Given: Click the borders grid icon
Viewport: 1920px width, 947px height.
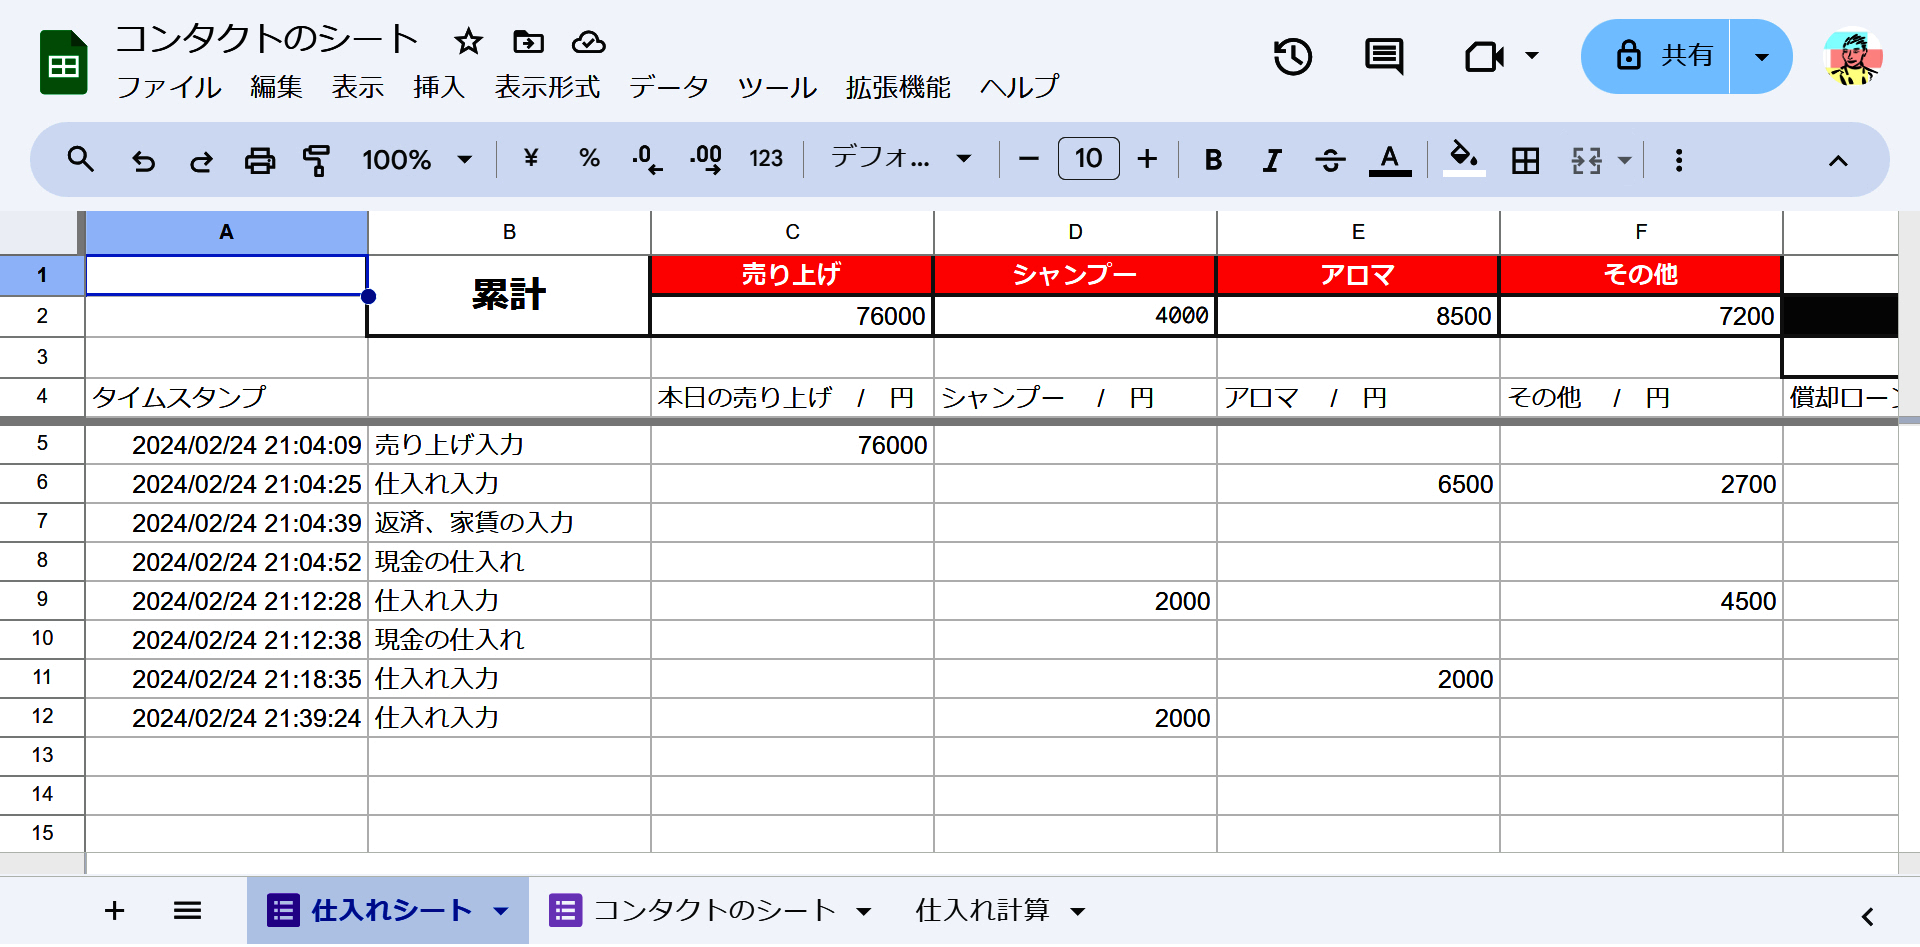Looking at the screenshot, I should click(x=1525, y=160).
